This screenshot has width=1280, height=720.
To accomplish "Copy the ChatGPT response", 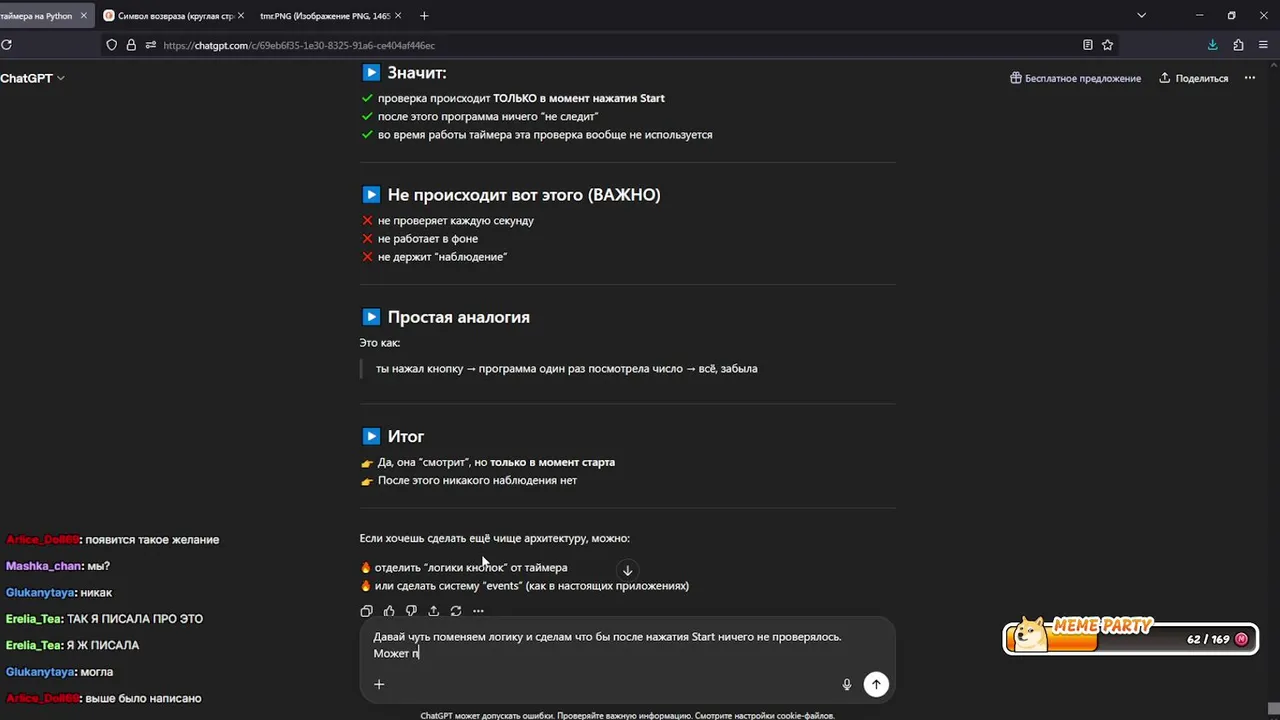I will click(x=366, y=611).
